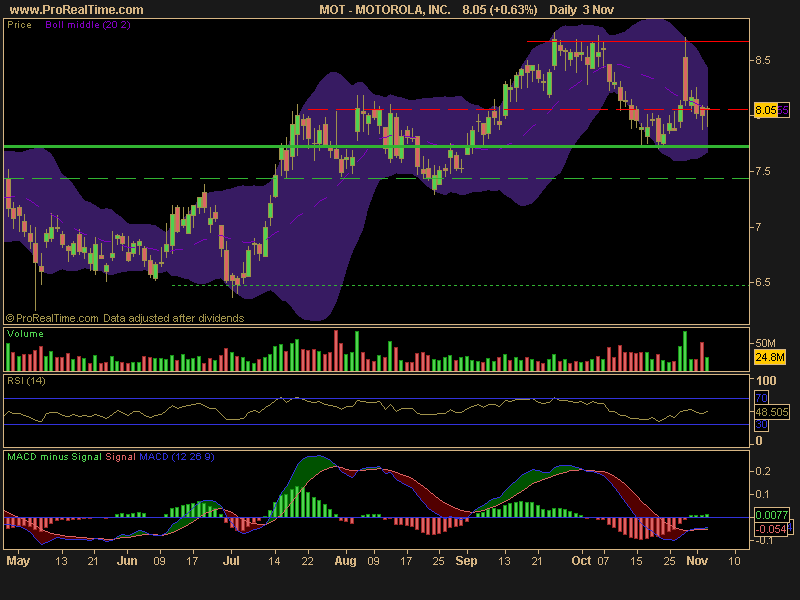Image resolution: width=800 pixels, height=600 pixels.
Task: Click the 10 date label after Nov
Action: (734, 561)
